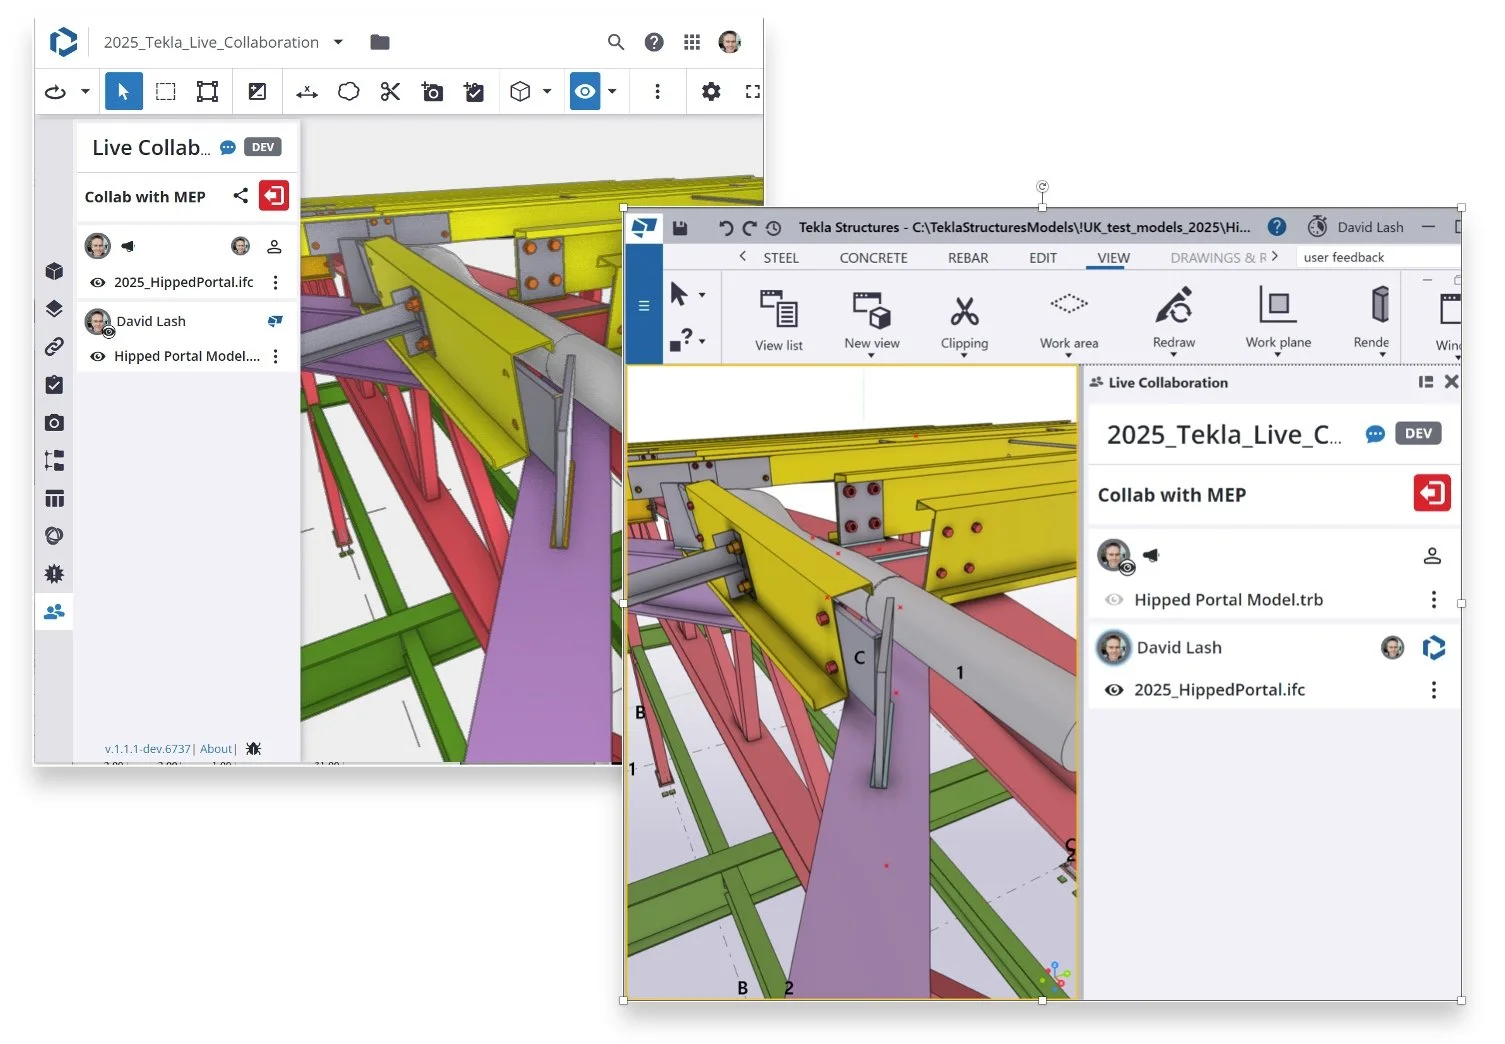Click the share icon next to Collab with MEP
Viewport: 1505px width, 1044px height.
pos(241,196)
